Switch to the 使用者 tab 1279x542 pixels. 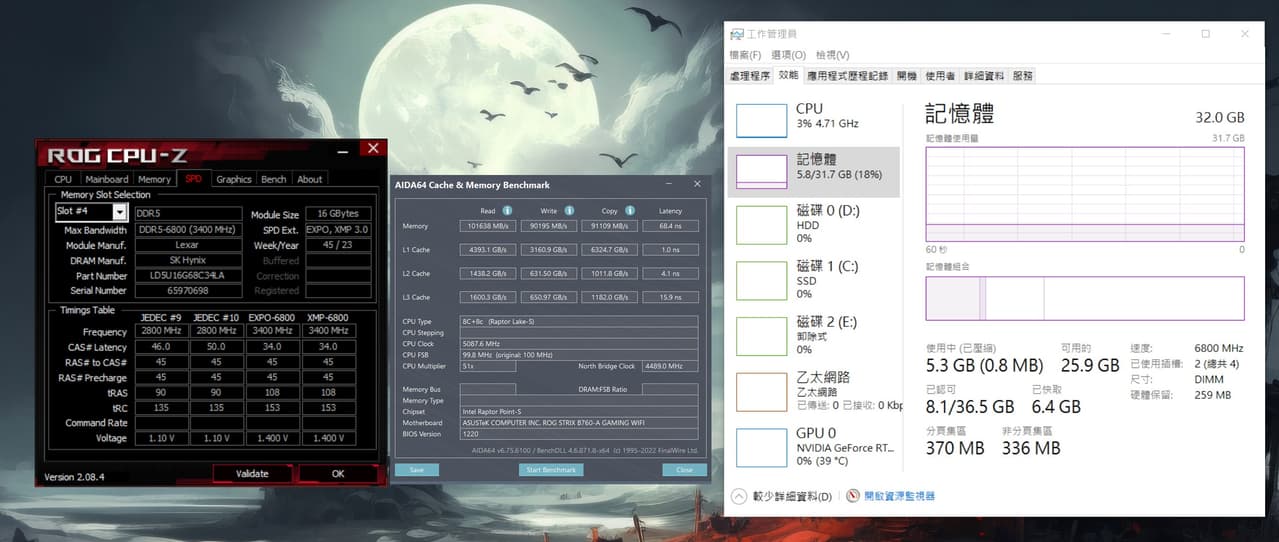point(939,76)
